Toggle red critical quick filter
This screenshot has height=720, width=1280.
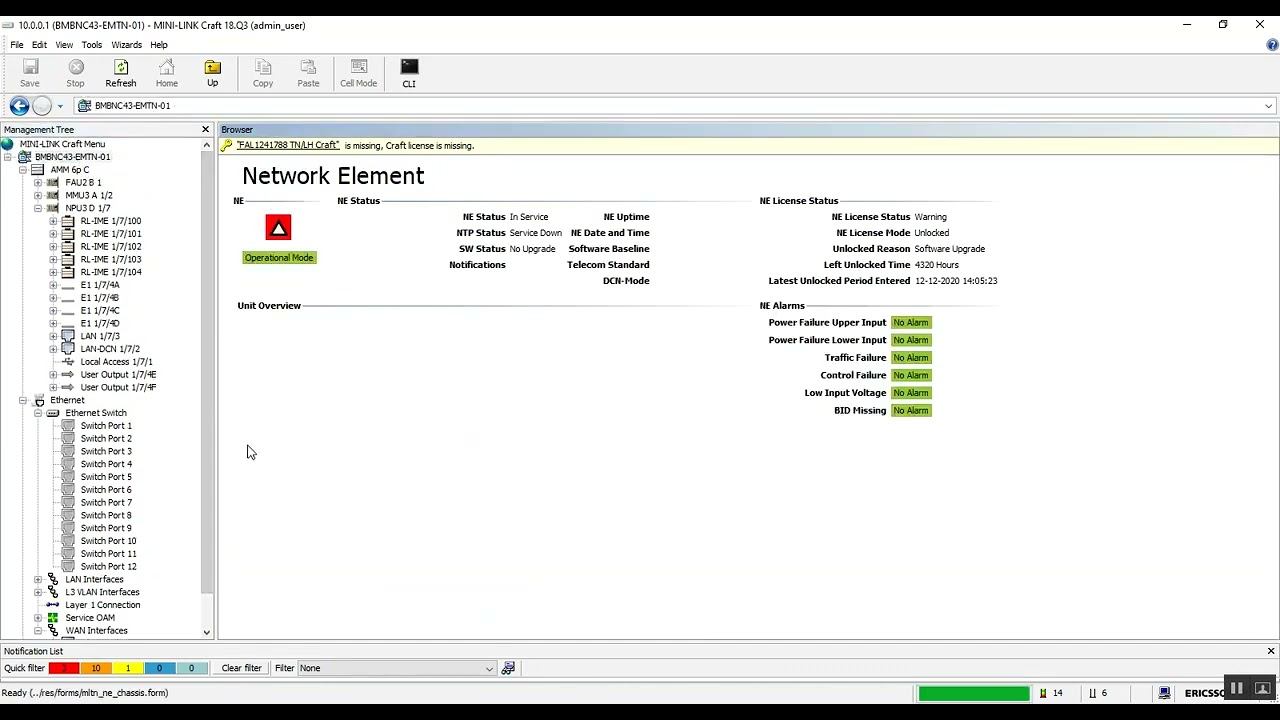[x=64, y=668]
